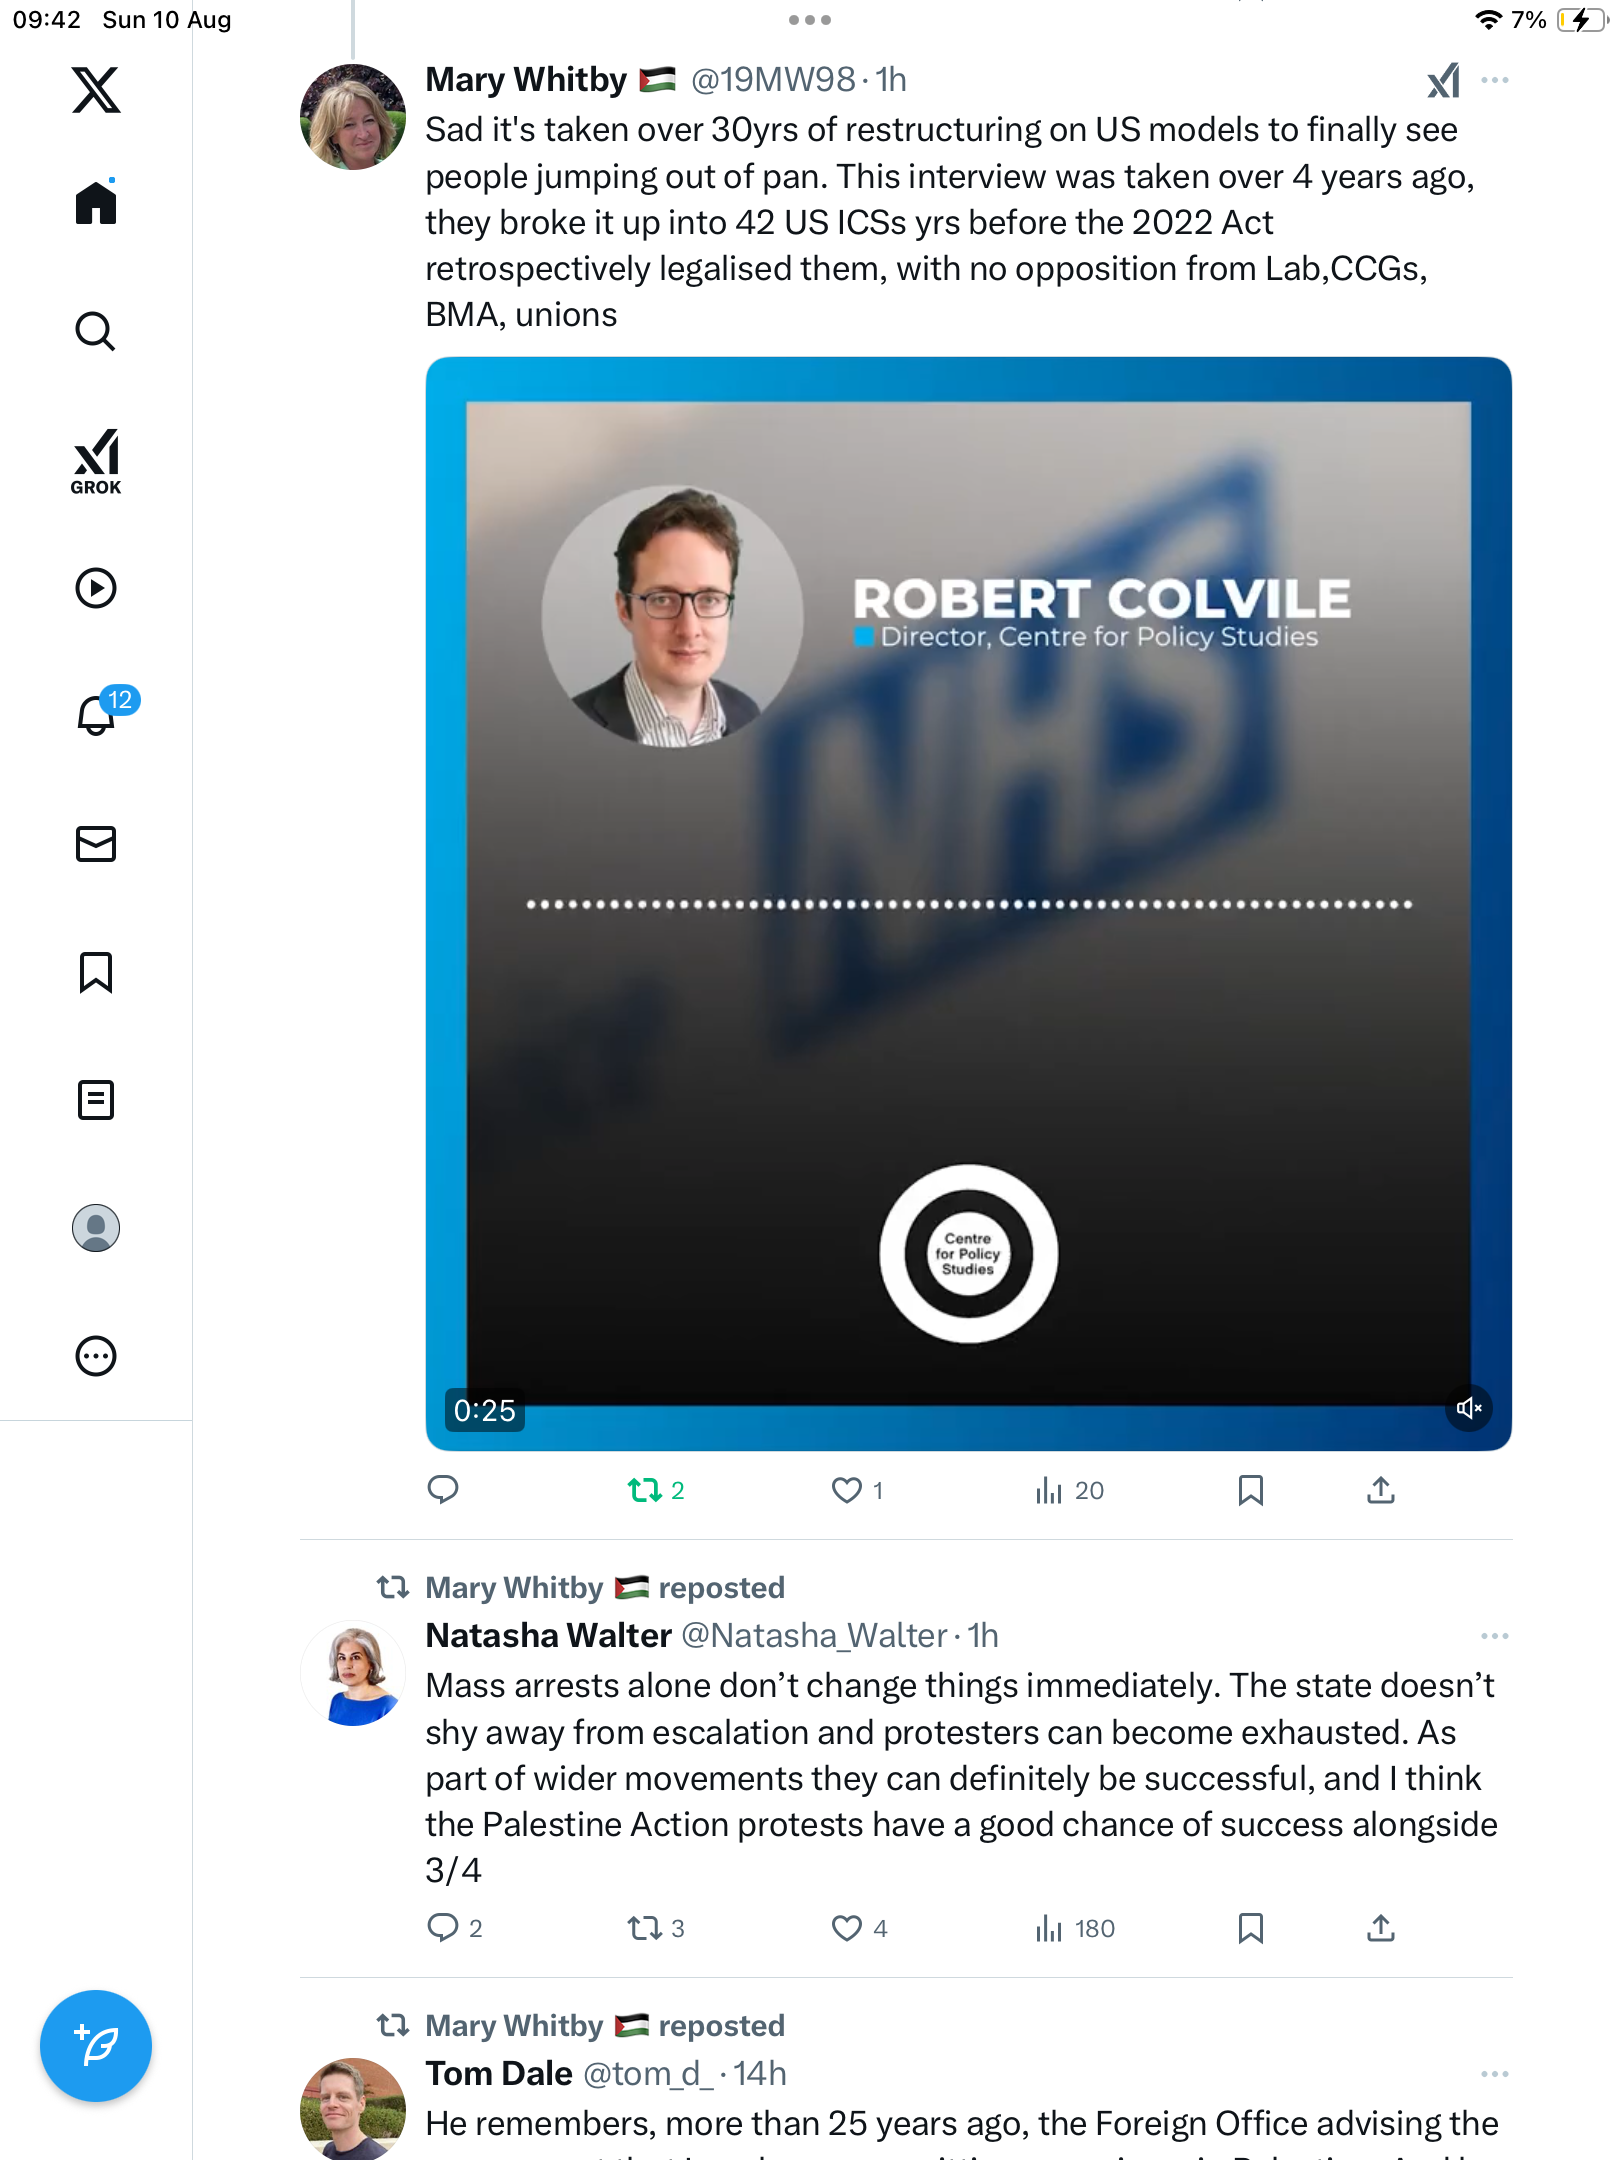Click the X logo in sidebar
1620x2160 pixels.
[96, 90]
